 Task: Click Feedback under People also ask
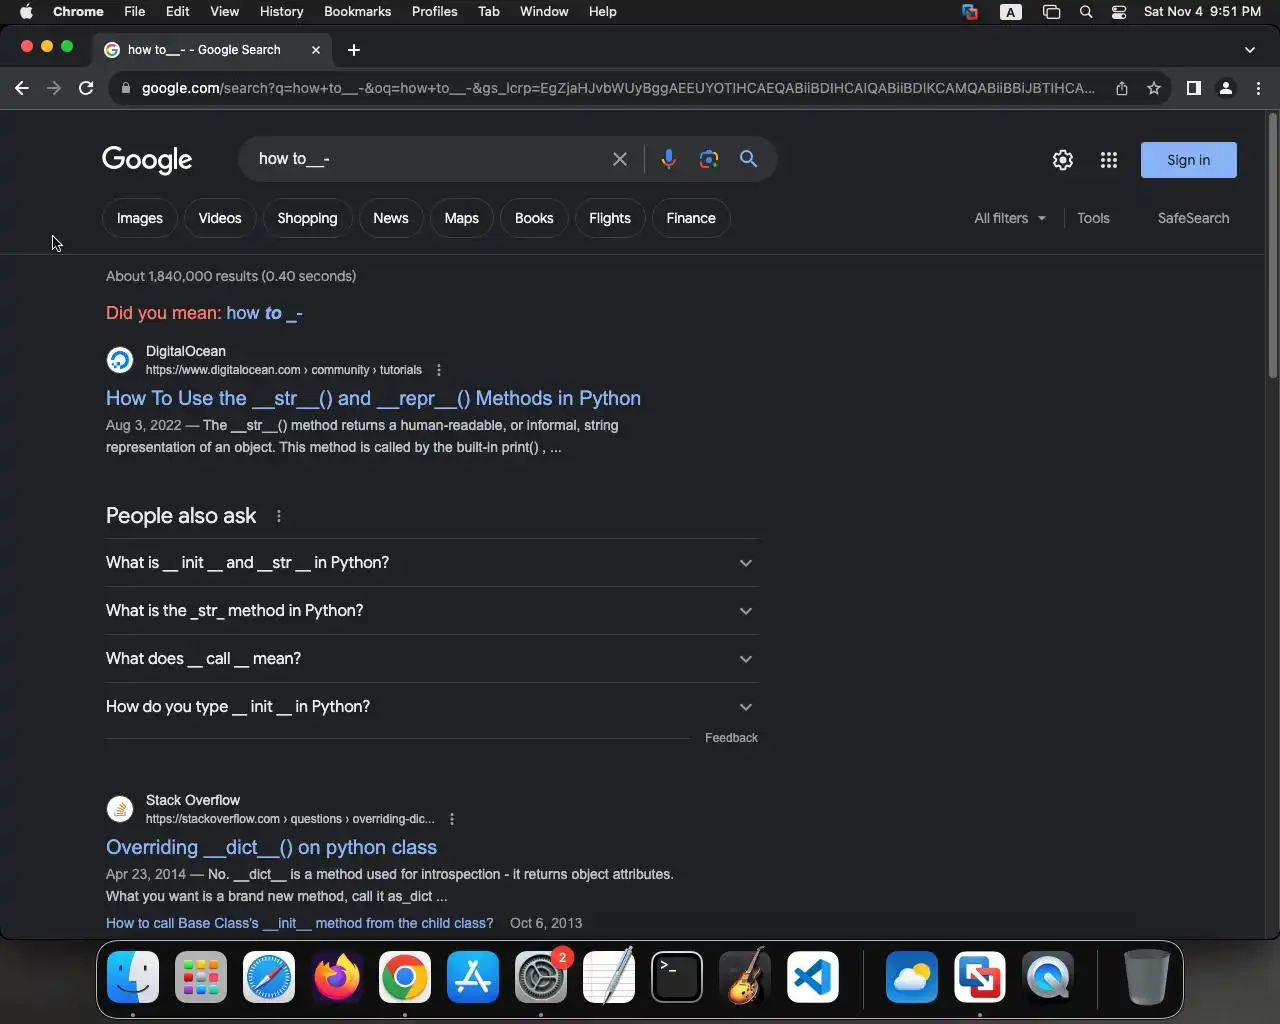[731, 738]
